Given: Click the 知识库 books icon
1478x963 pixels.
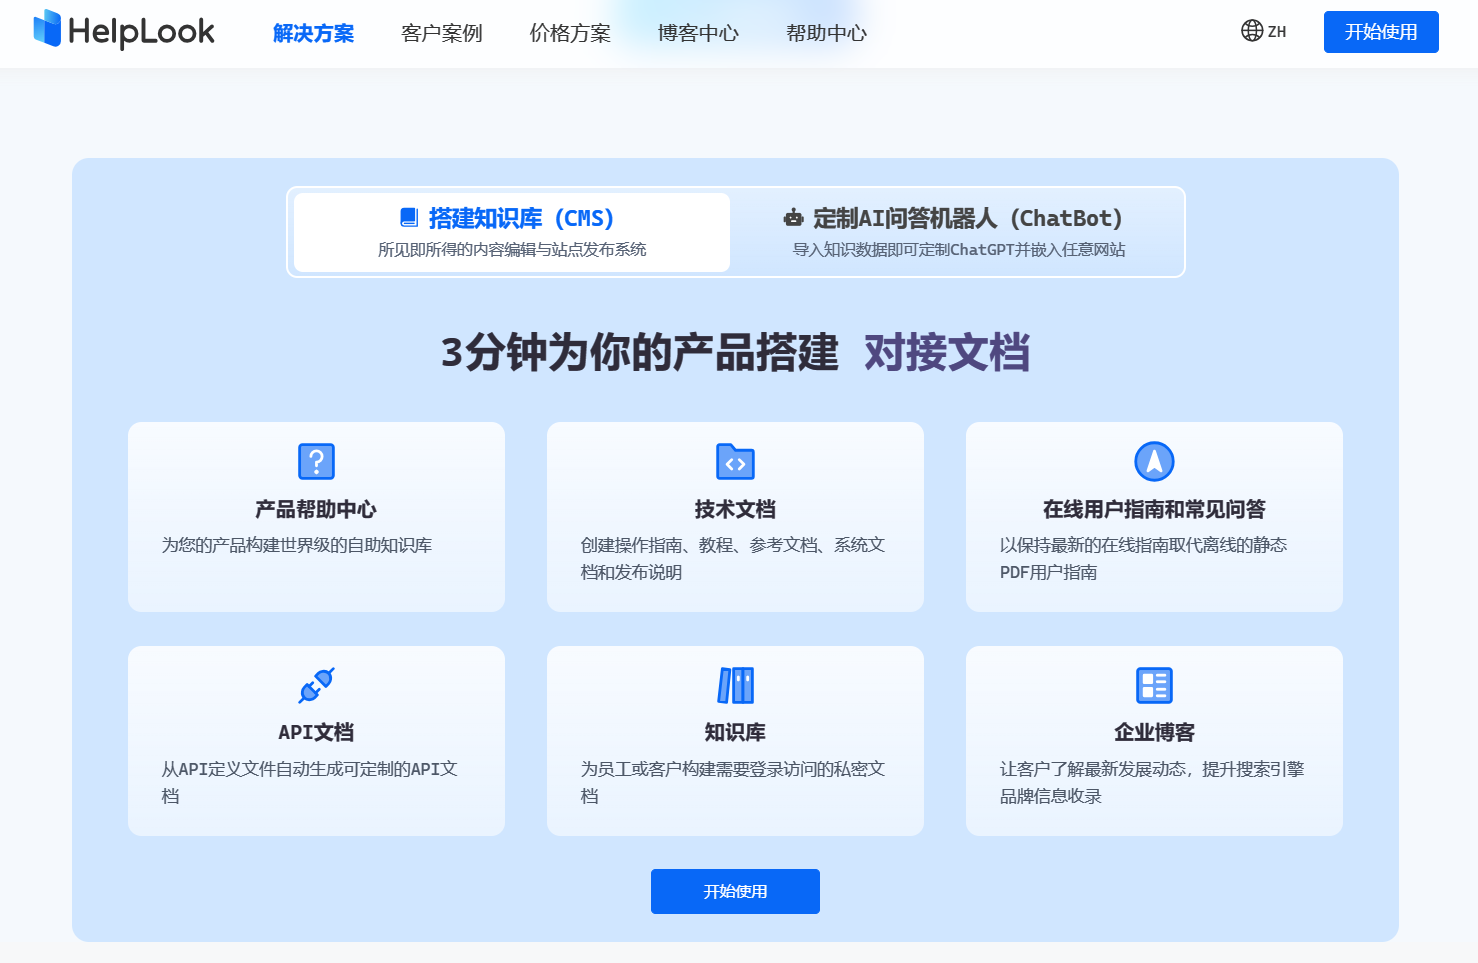Looking at the screenshot, I should point(735,685).
